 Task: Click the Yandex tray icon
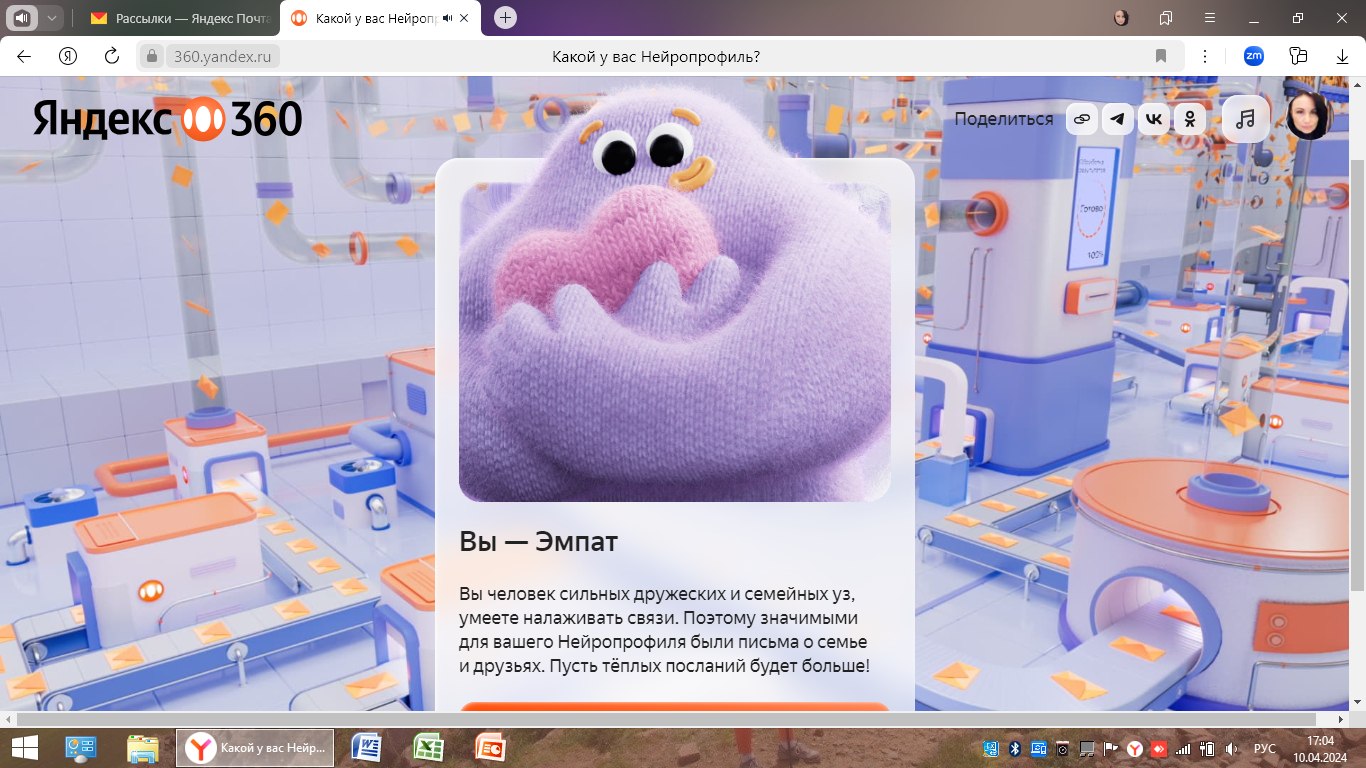(1135, 748)
